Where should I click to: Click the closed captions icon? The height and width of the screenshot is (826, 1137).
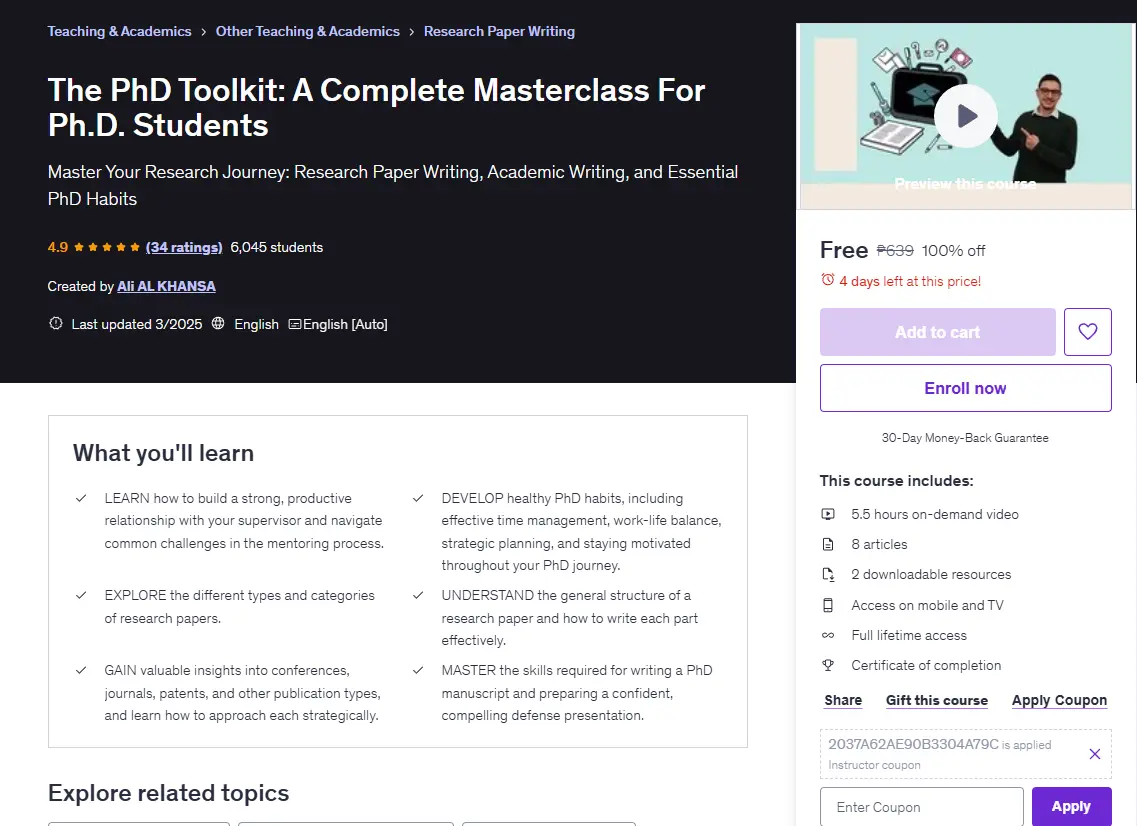(x=294, y=324)
